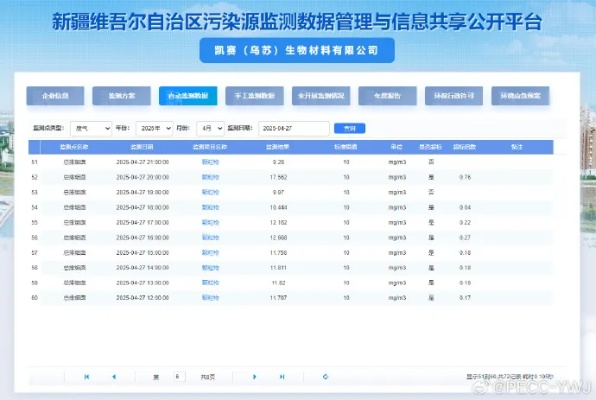Go to first page of results
Screen dimensions: 596x400
pyautogui.click(x=87, y=377)
